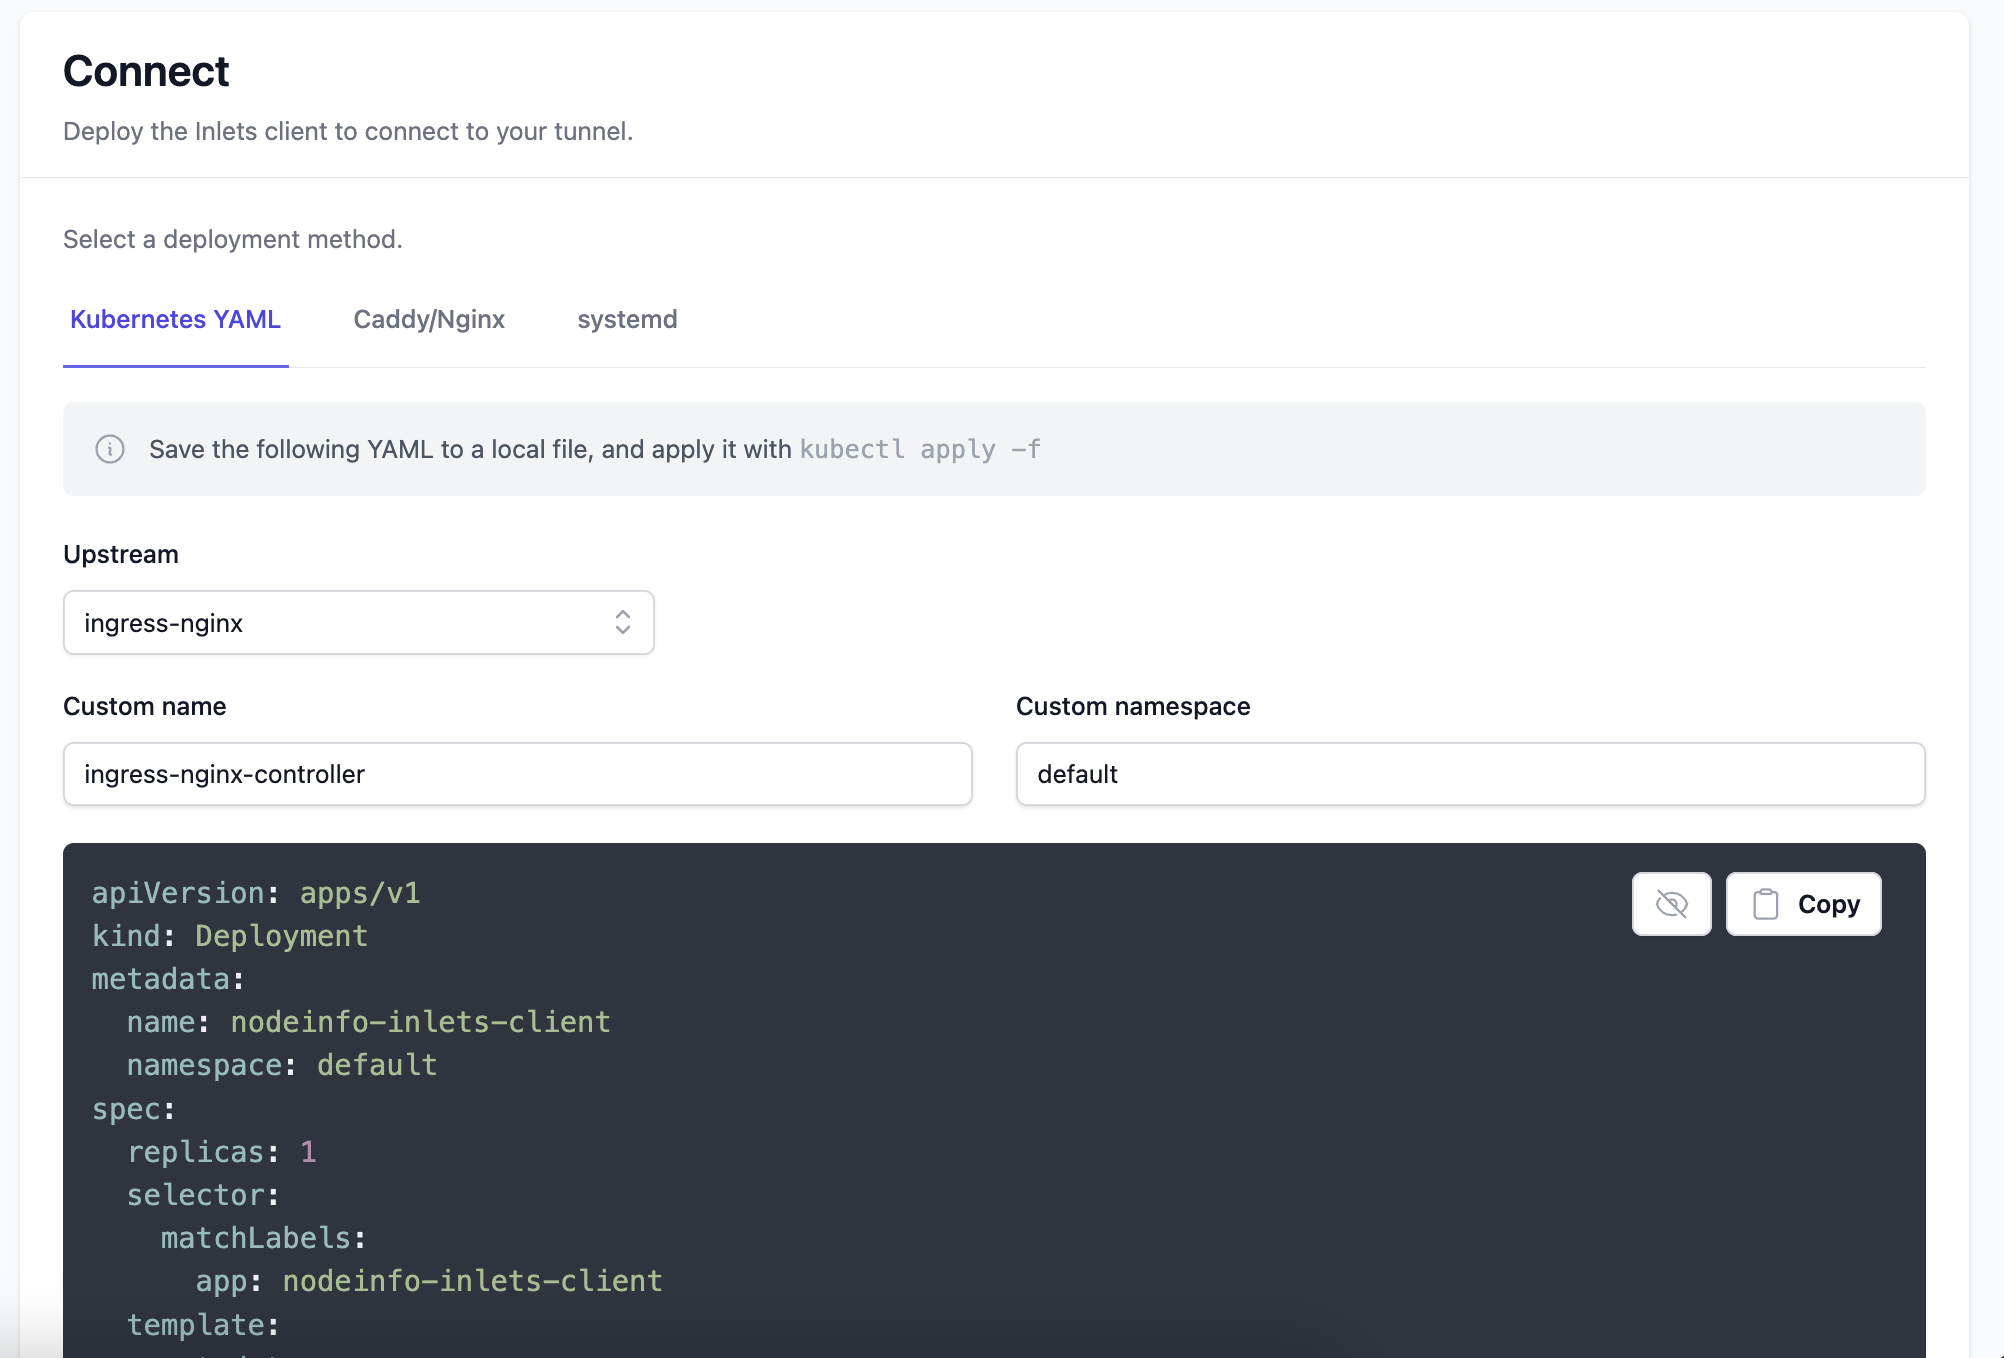This screenshot has height=1358, width=2004.
Task: Click the Custom namespace input field
Action: 1470,774
